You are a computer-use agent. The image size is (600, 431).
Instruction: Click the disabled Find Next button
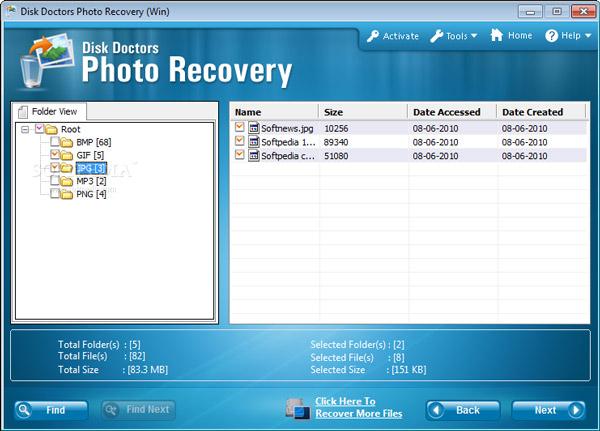pyautogui.click(x=139, y=410)
